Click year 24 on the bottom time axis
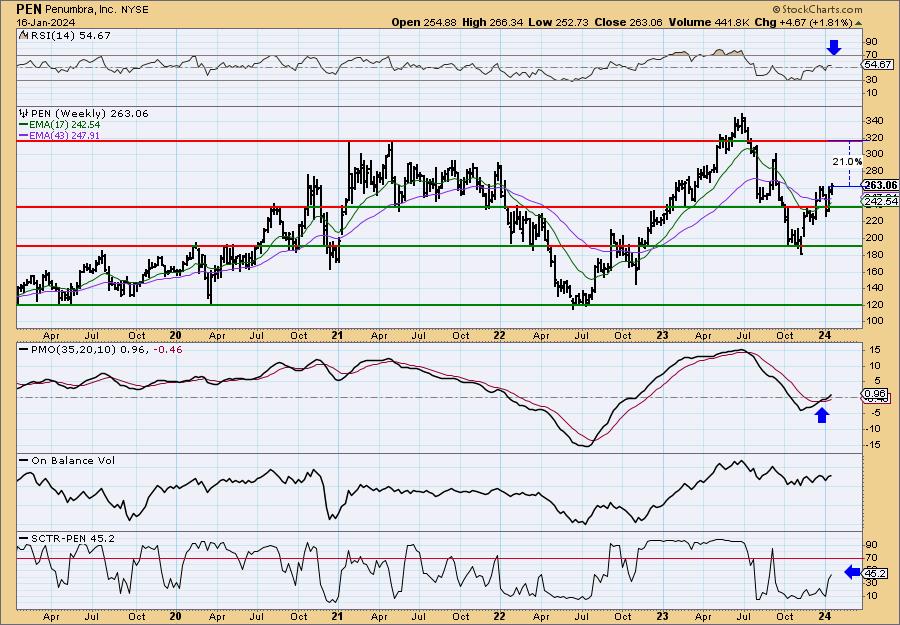Screen dimensions: 900x625 [825, 616]
